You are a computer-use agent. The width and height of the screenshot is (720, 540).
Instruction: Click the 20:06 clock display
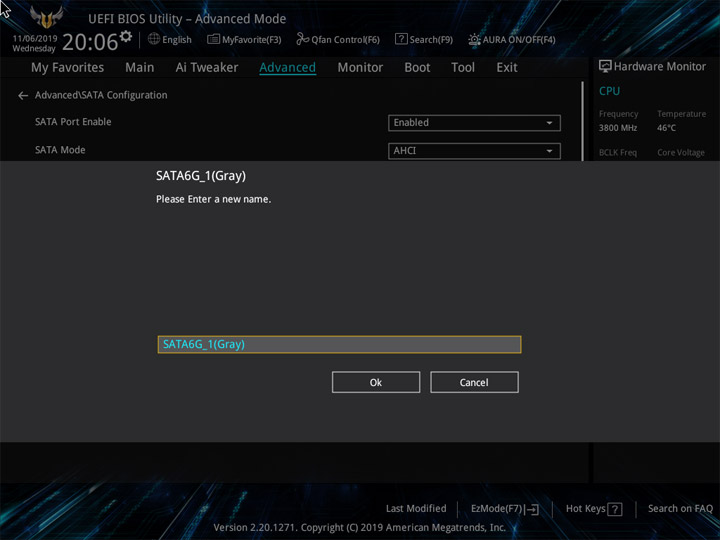pyautogui.click(x=90, y=42)
